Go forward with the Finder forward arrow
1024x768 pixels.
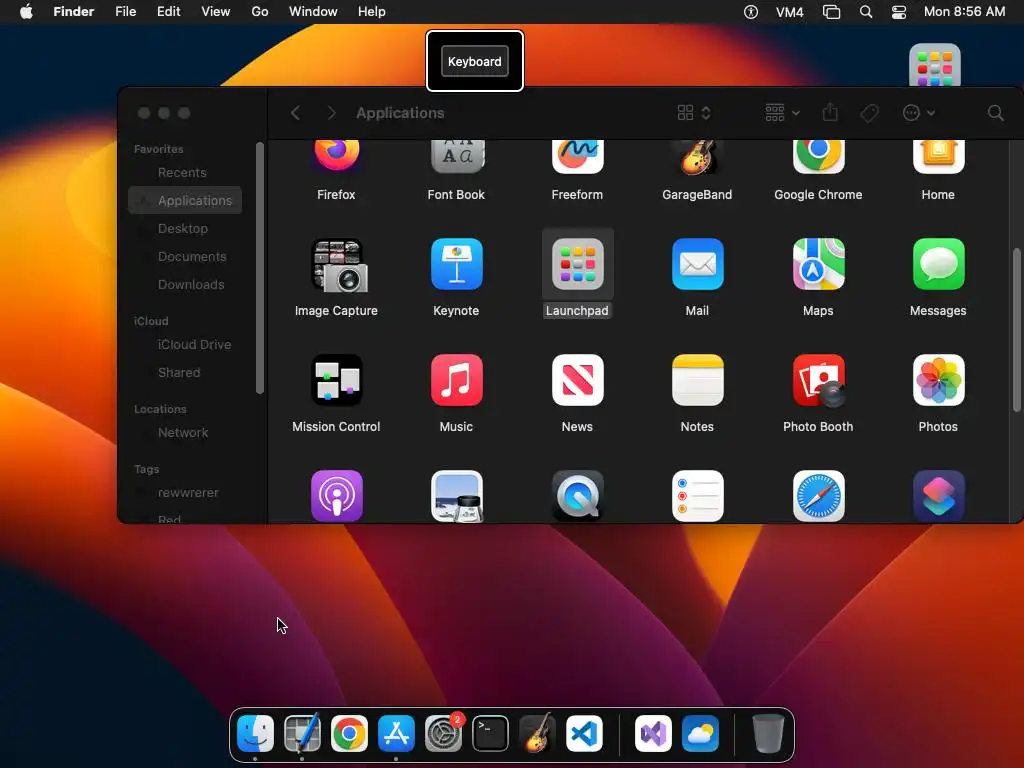pos(331,113)
